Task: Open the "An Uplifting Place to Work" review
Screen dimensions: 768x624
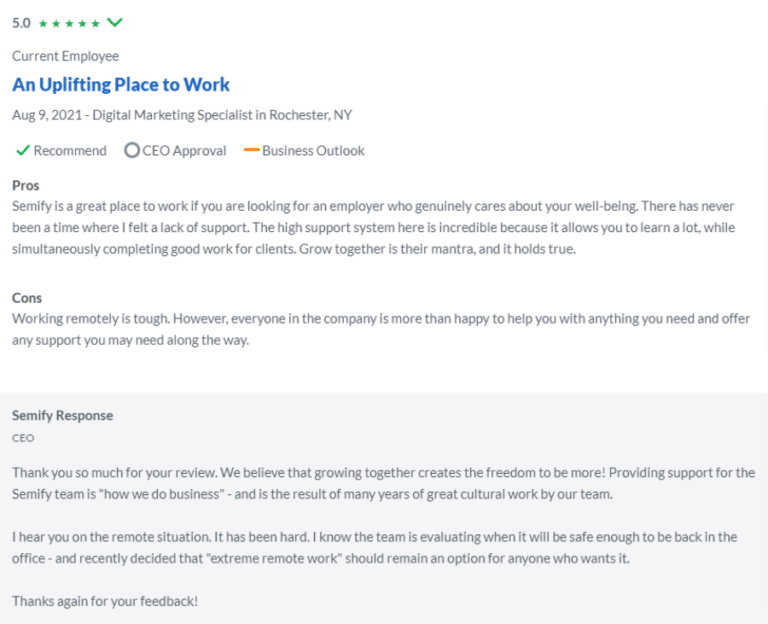Action: point(121,85)
